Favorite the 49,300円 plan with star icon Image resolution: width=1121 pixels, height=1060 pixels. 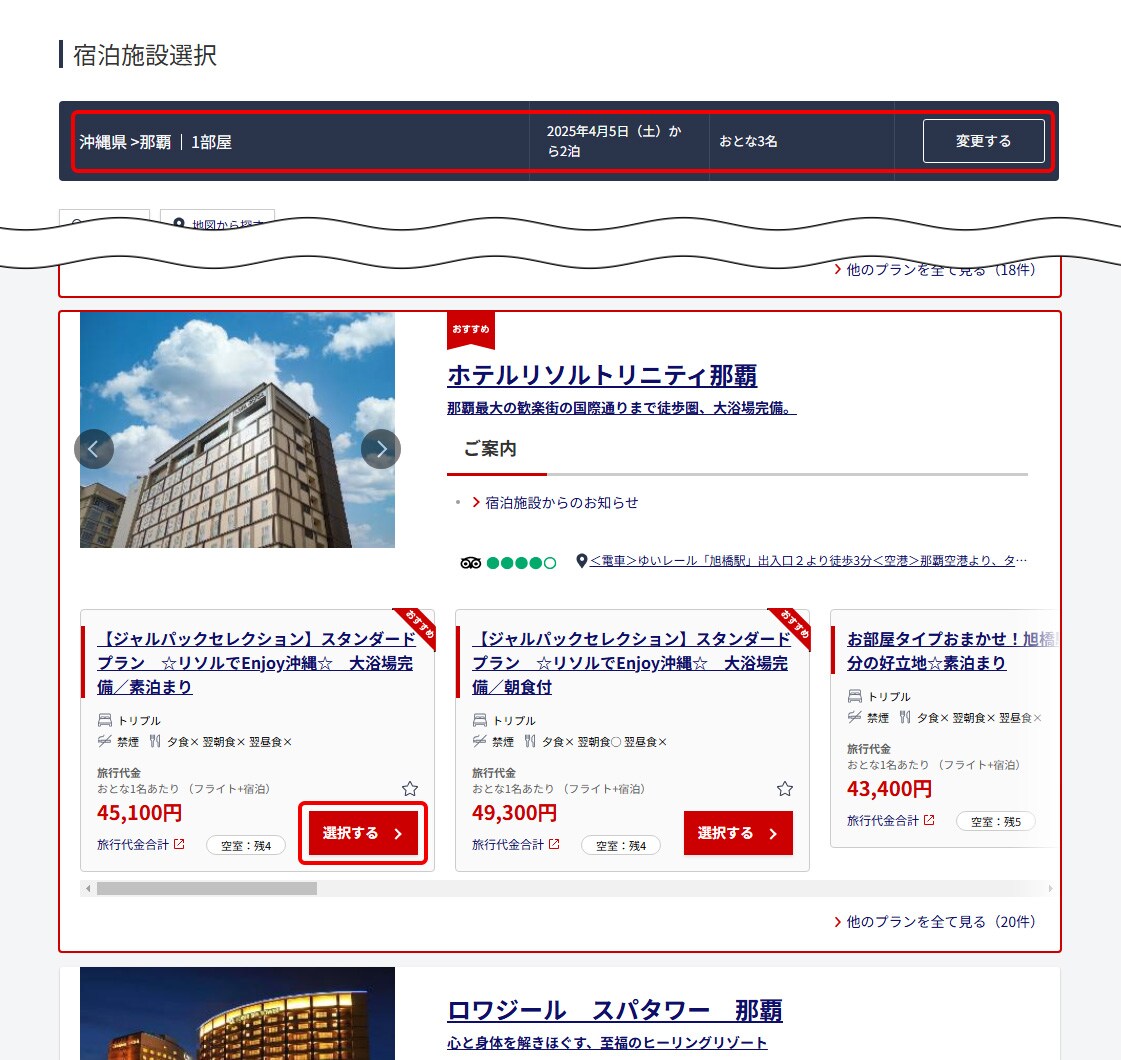(785, 789)
